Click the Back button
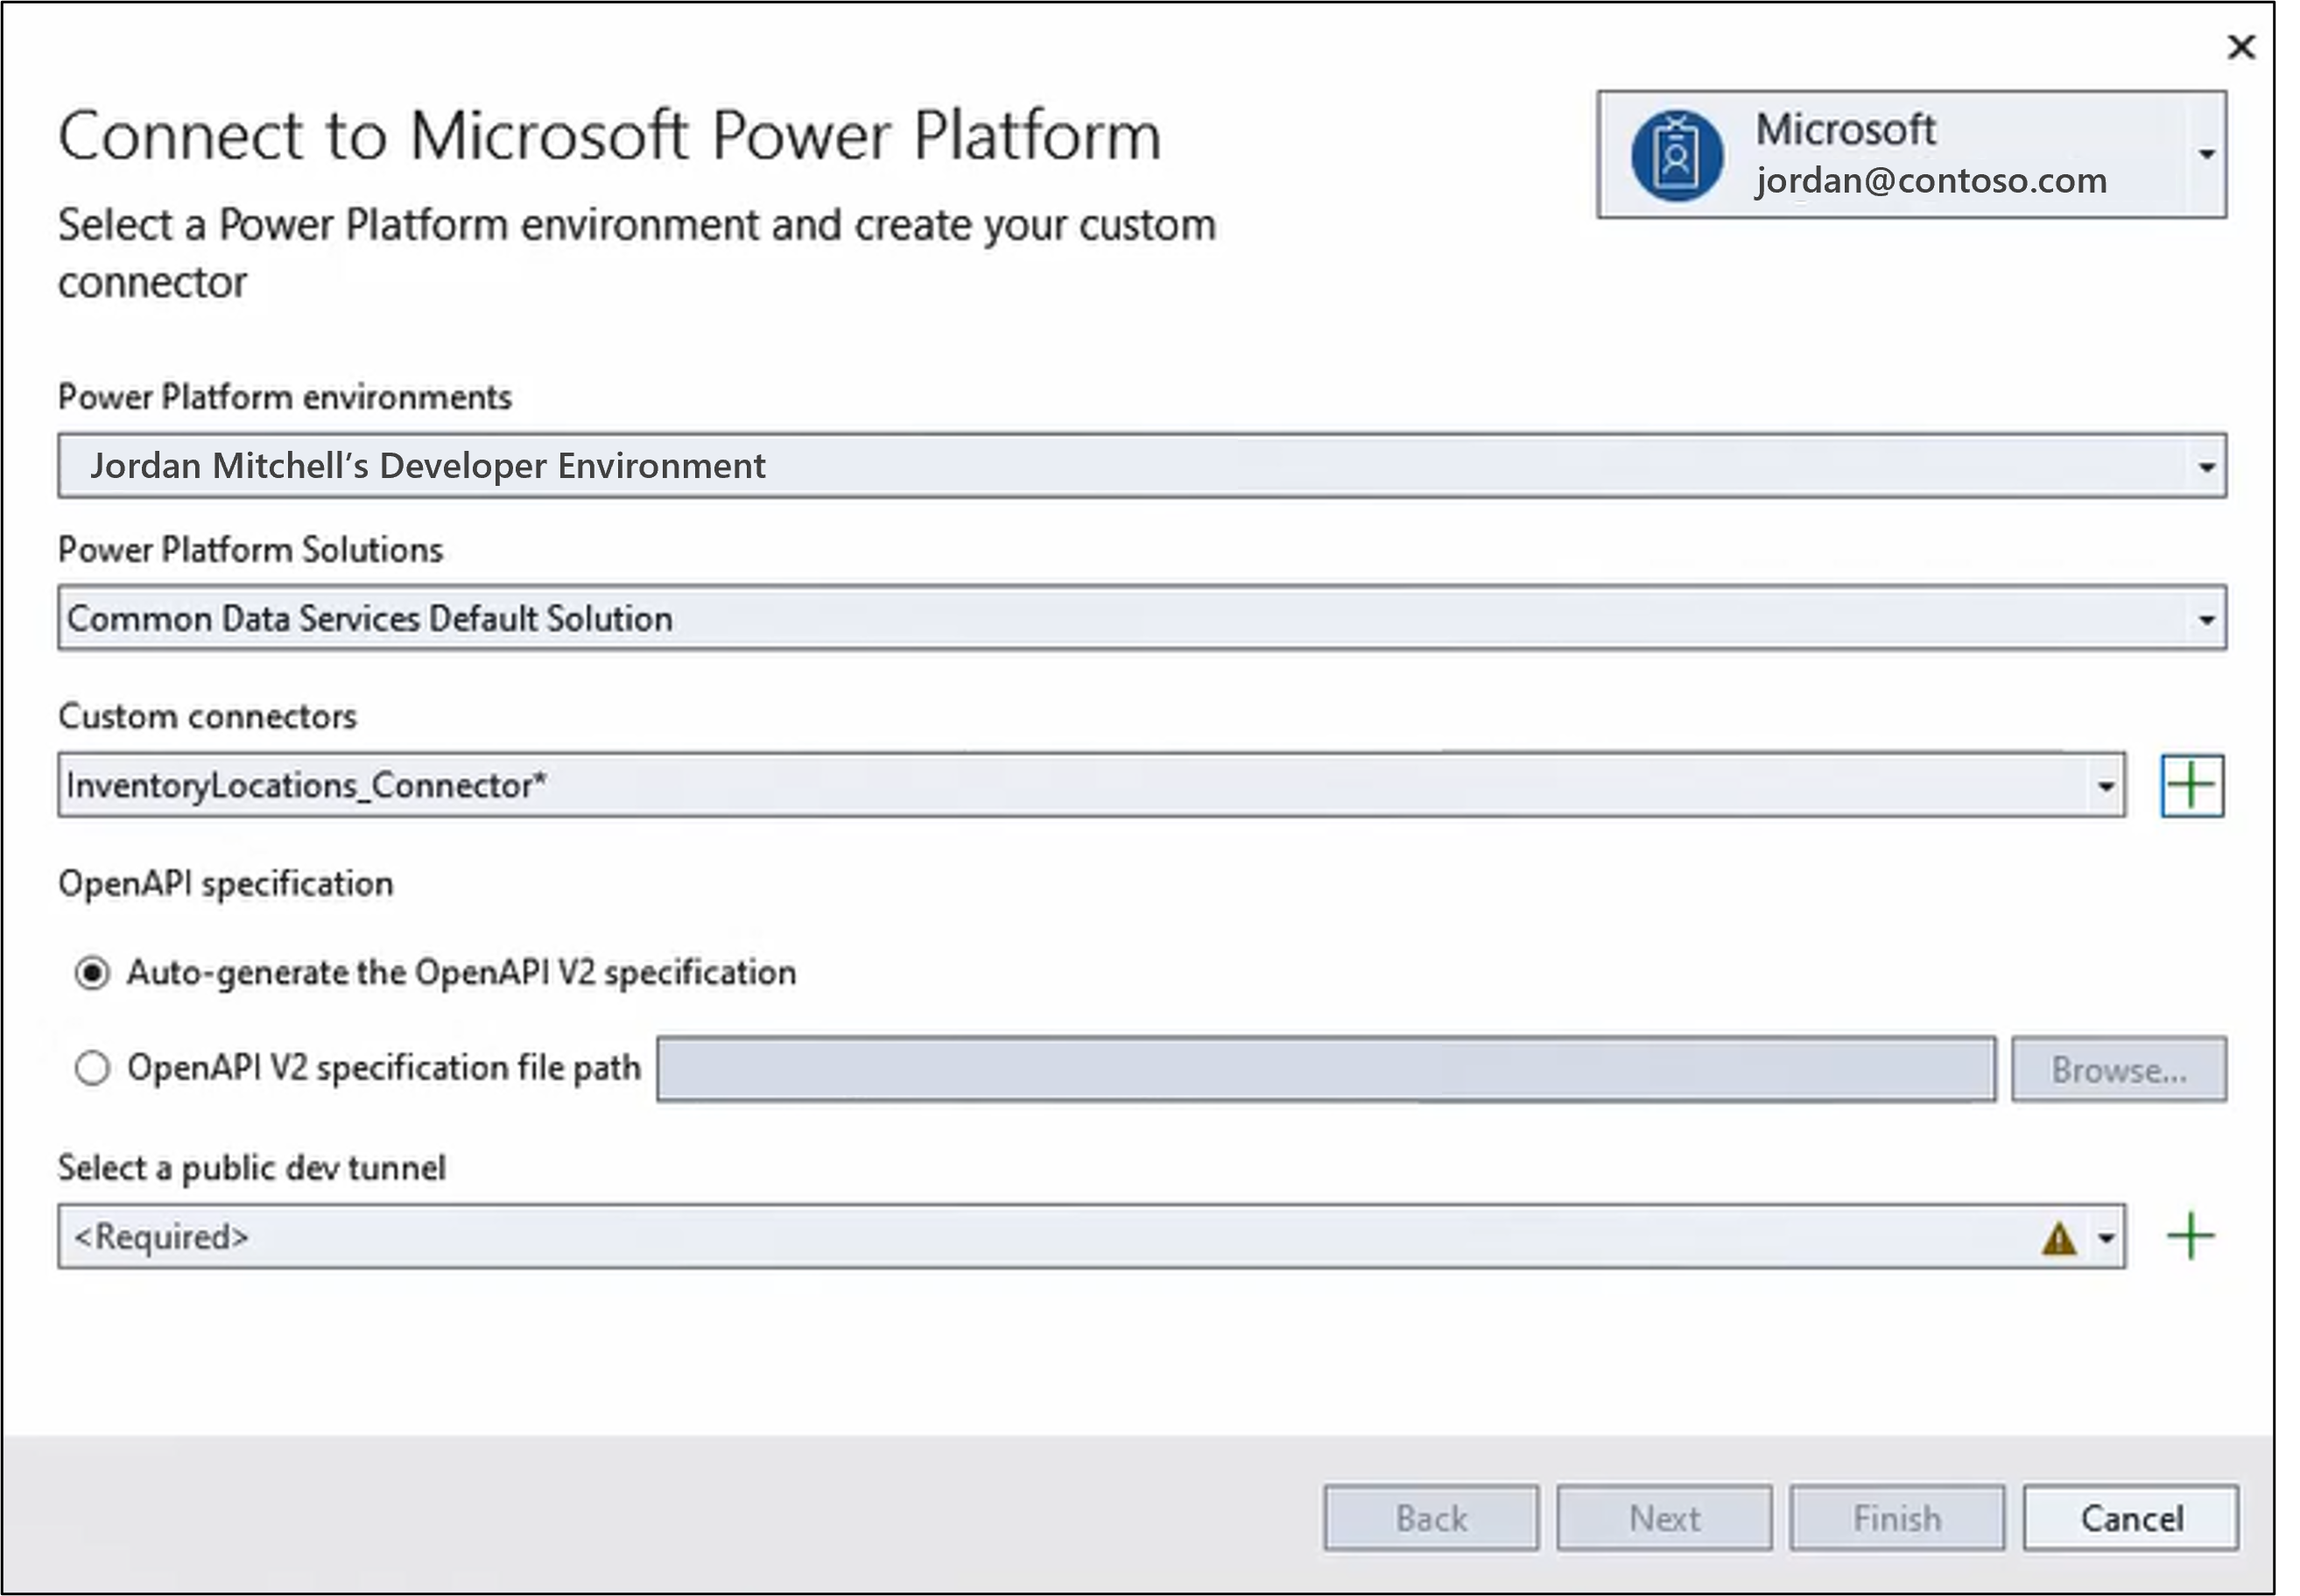 click(x=1431, y=1518)
